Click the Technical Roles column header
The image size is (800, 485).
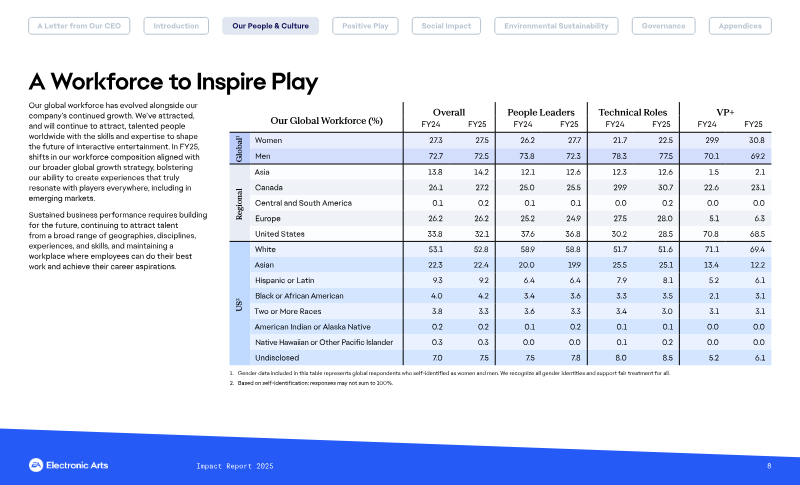(x=633, y=112)
